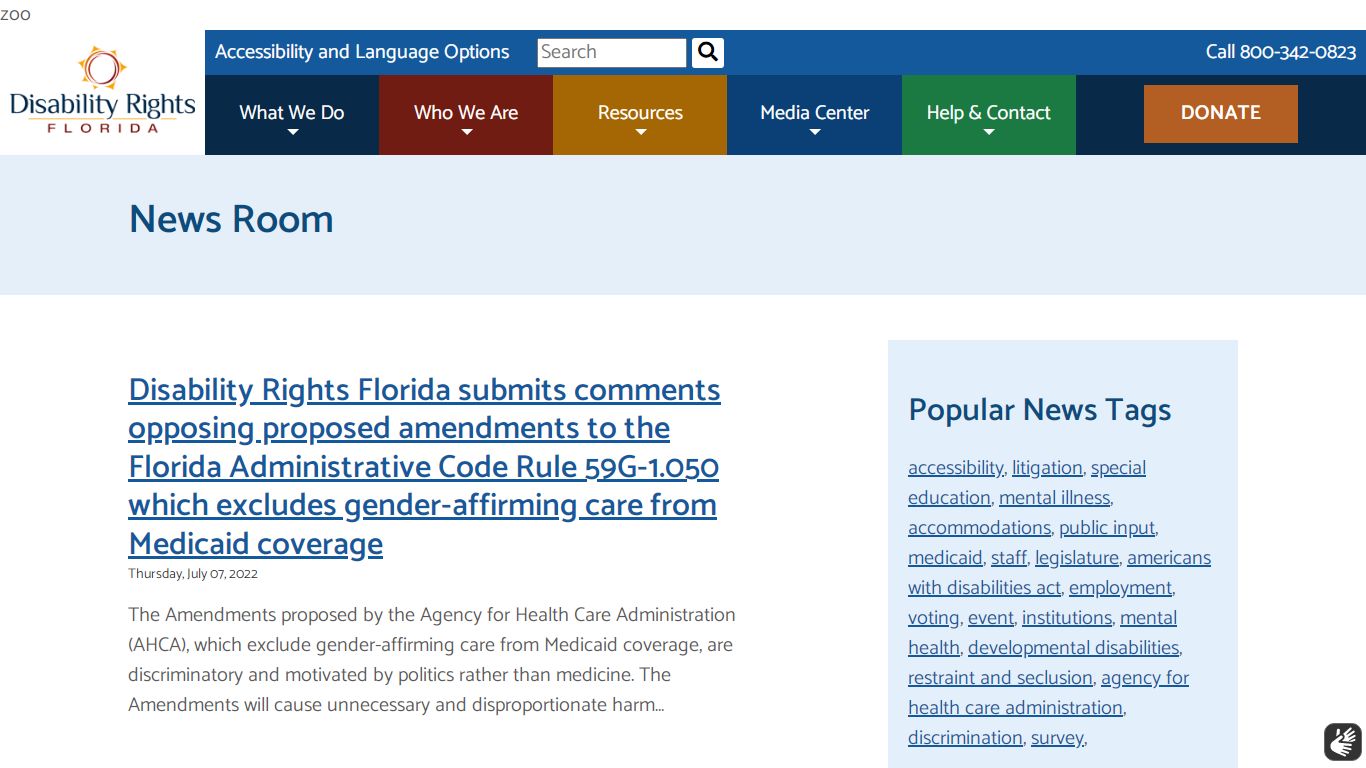Image resolution: width=1366 pixels, height=768 pixels.
Task: Select the americans with disabilities act tag
Action: [1059, 573]
